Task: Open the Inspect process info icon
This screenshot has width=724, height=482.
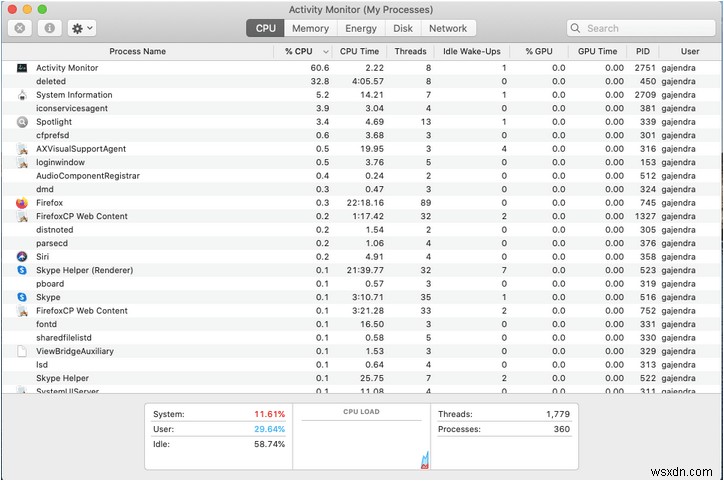Action: (49, 28)
